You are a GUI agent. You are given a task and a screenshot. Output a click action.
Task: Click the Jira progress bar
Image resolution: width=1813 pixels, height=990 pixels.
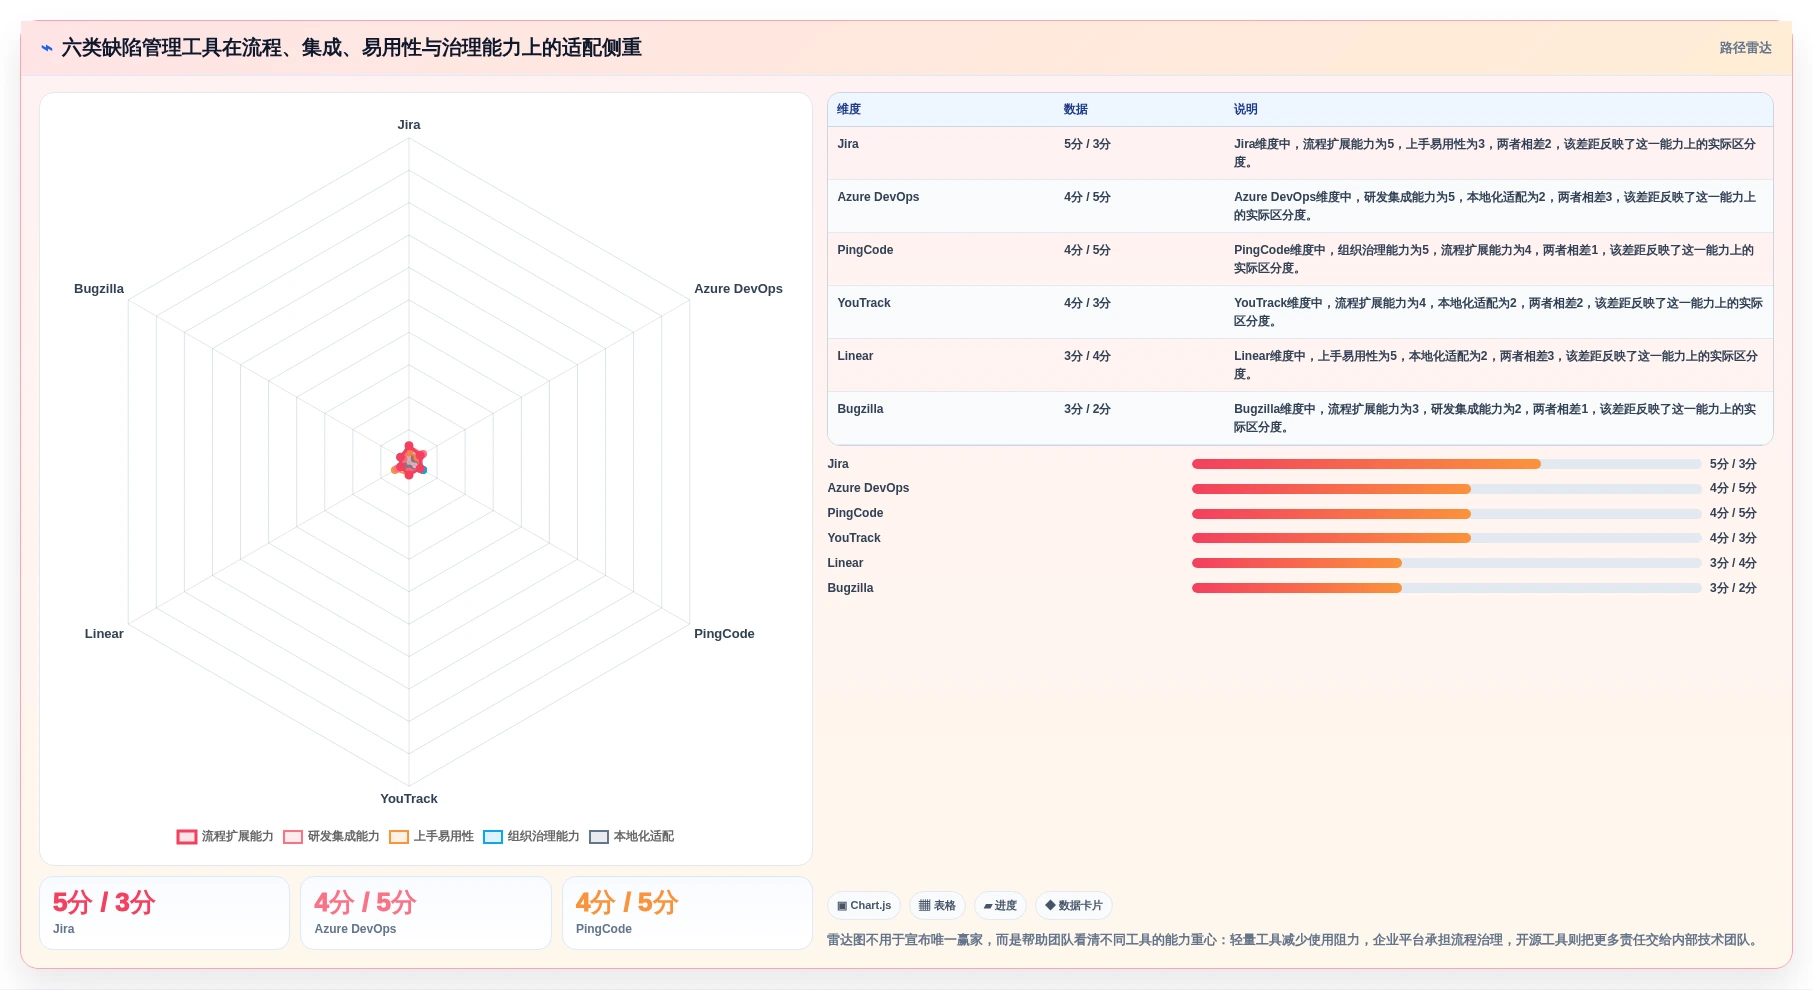point(1446,464)
